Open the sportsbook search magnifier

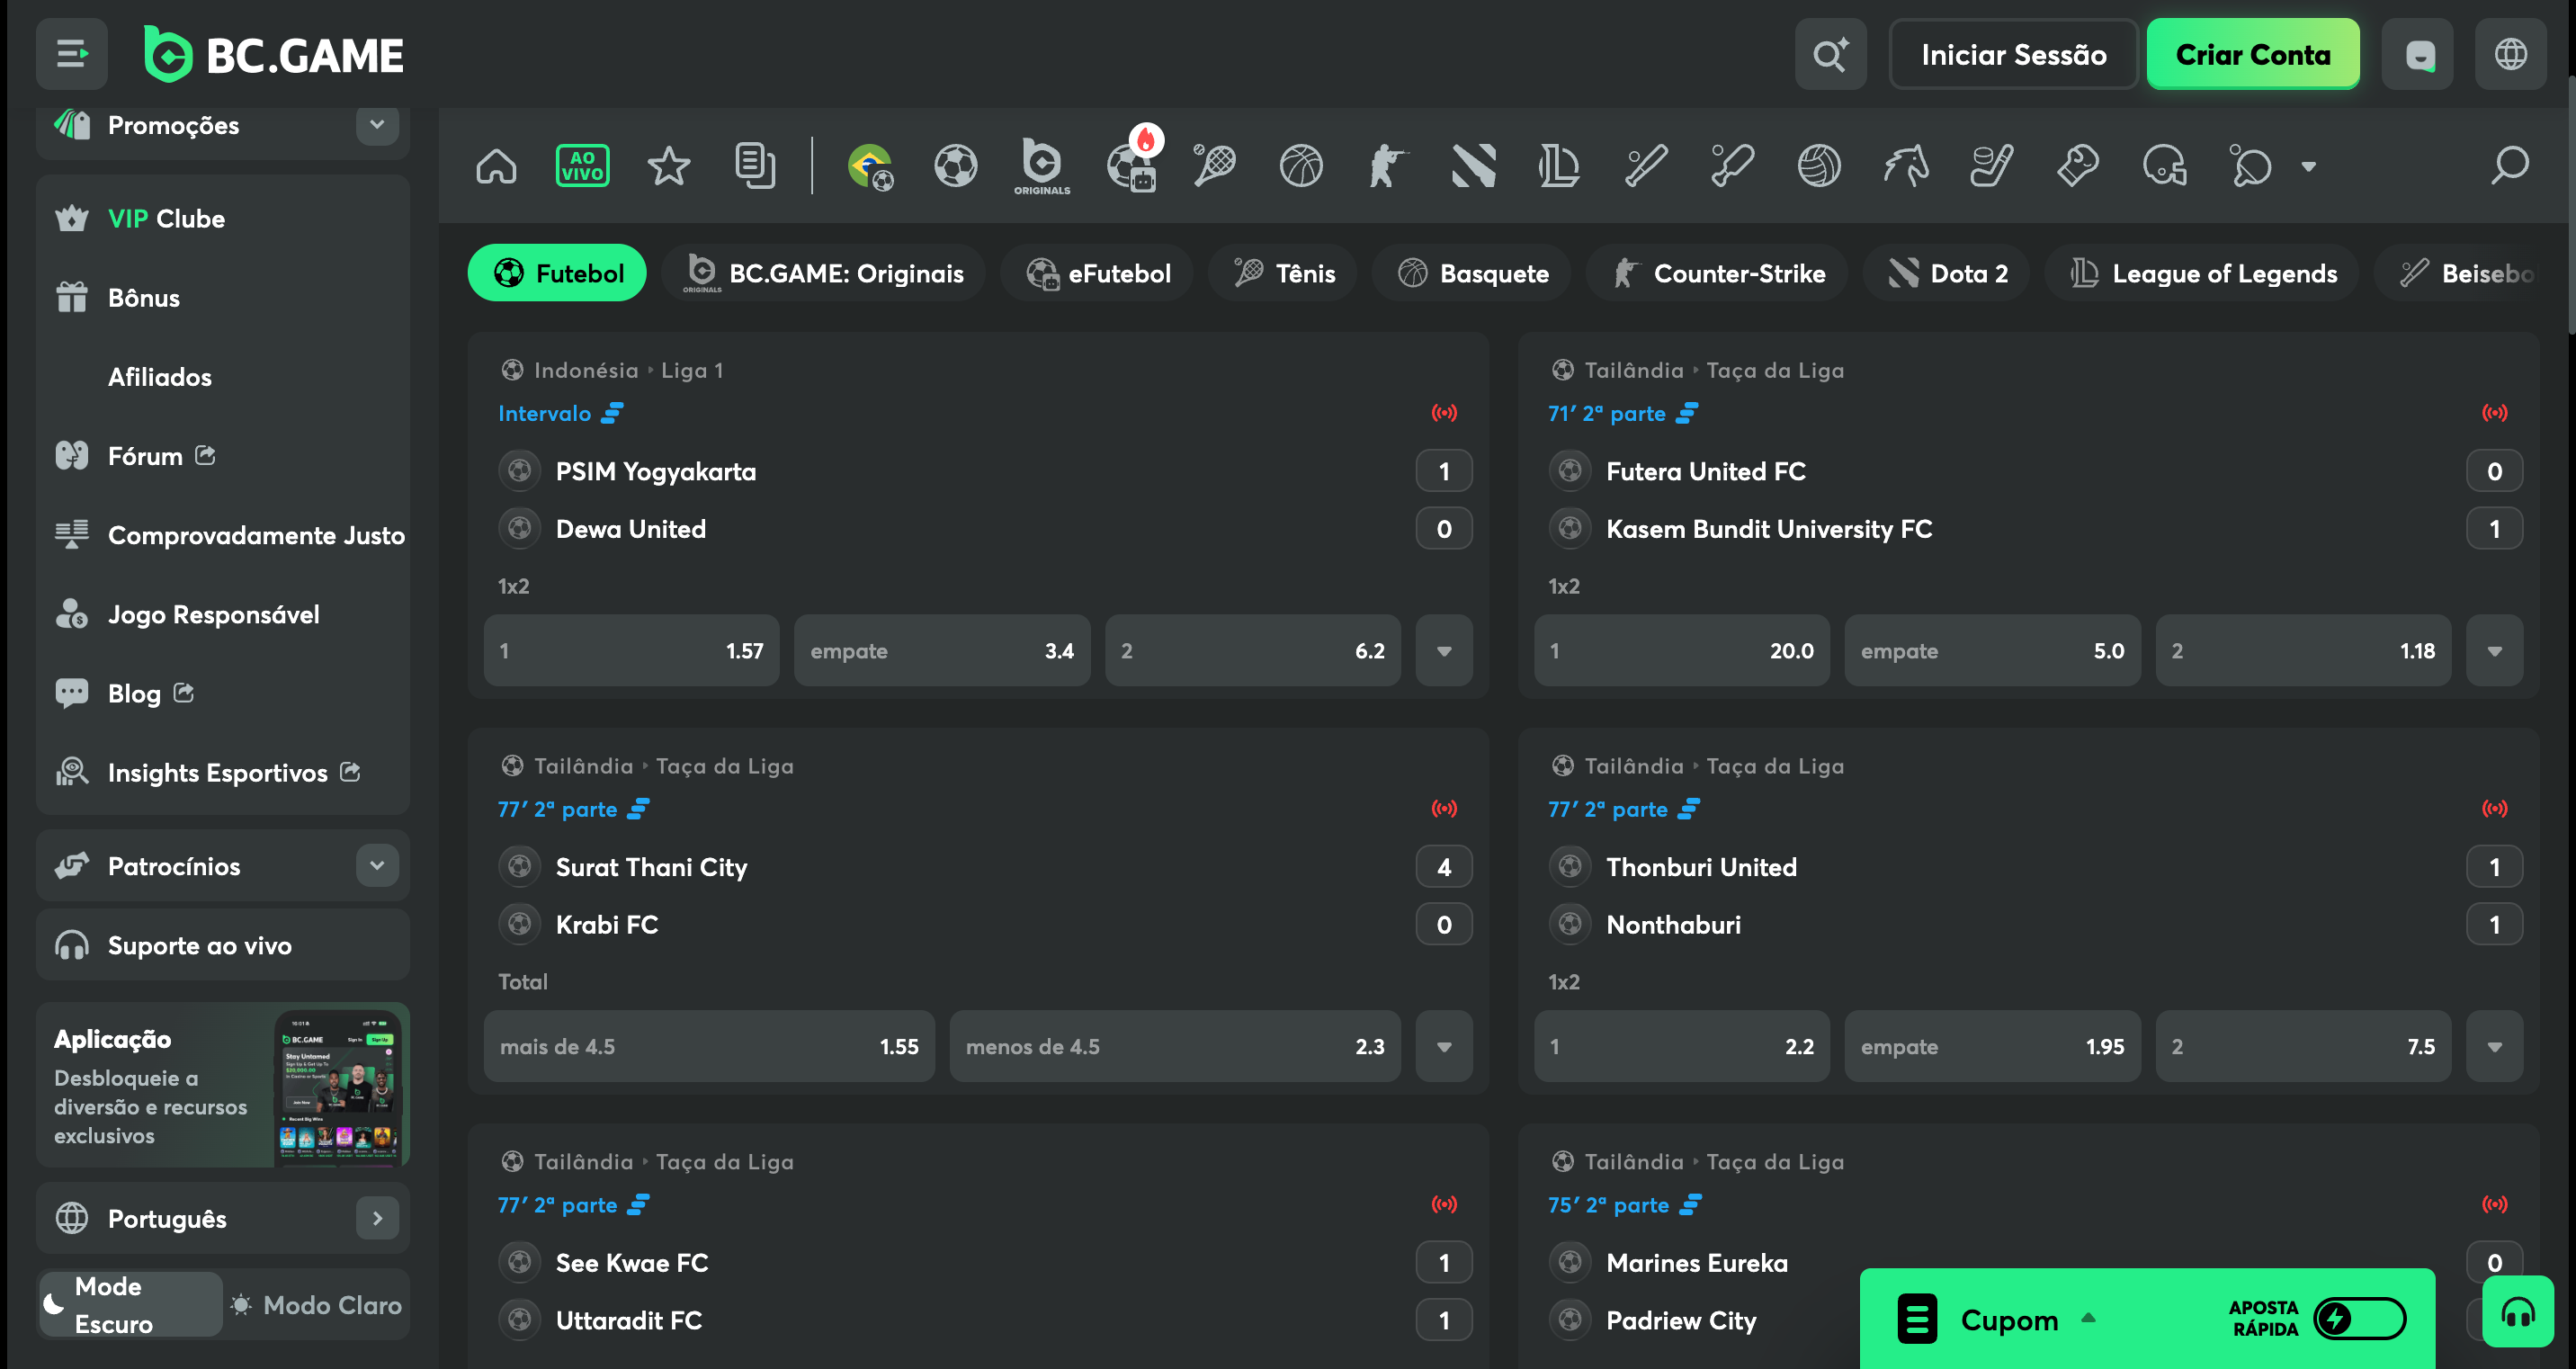pyautogui.click(x=2510, y=166)
